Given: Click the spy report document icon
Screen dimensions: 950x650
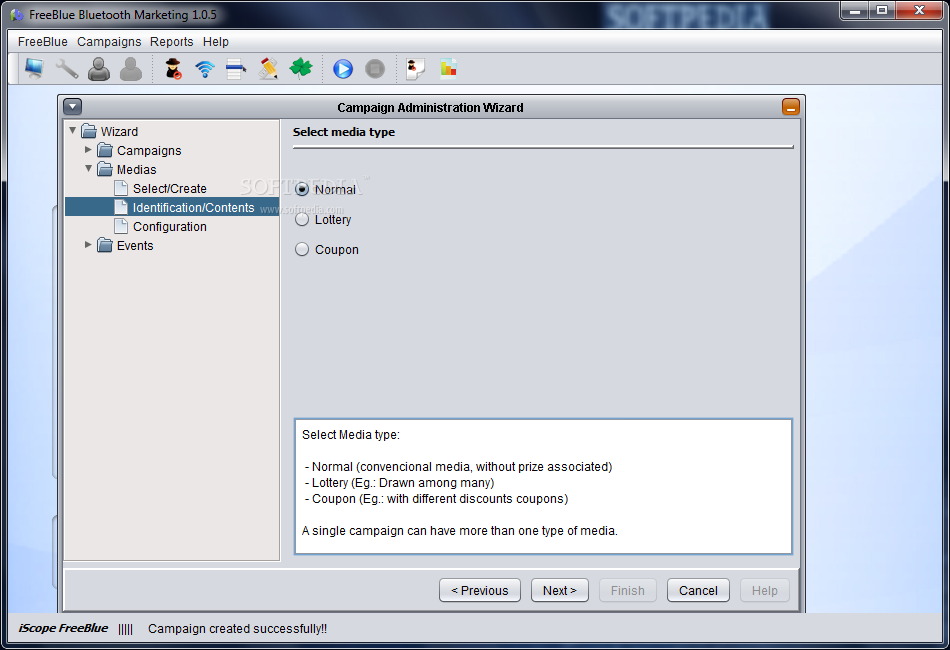Looking at the screenshot, I should tap(416, 68).
